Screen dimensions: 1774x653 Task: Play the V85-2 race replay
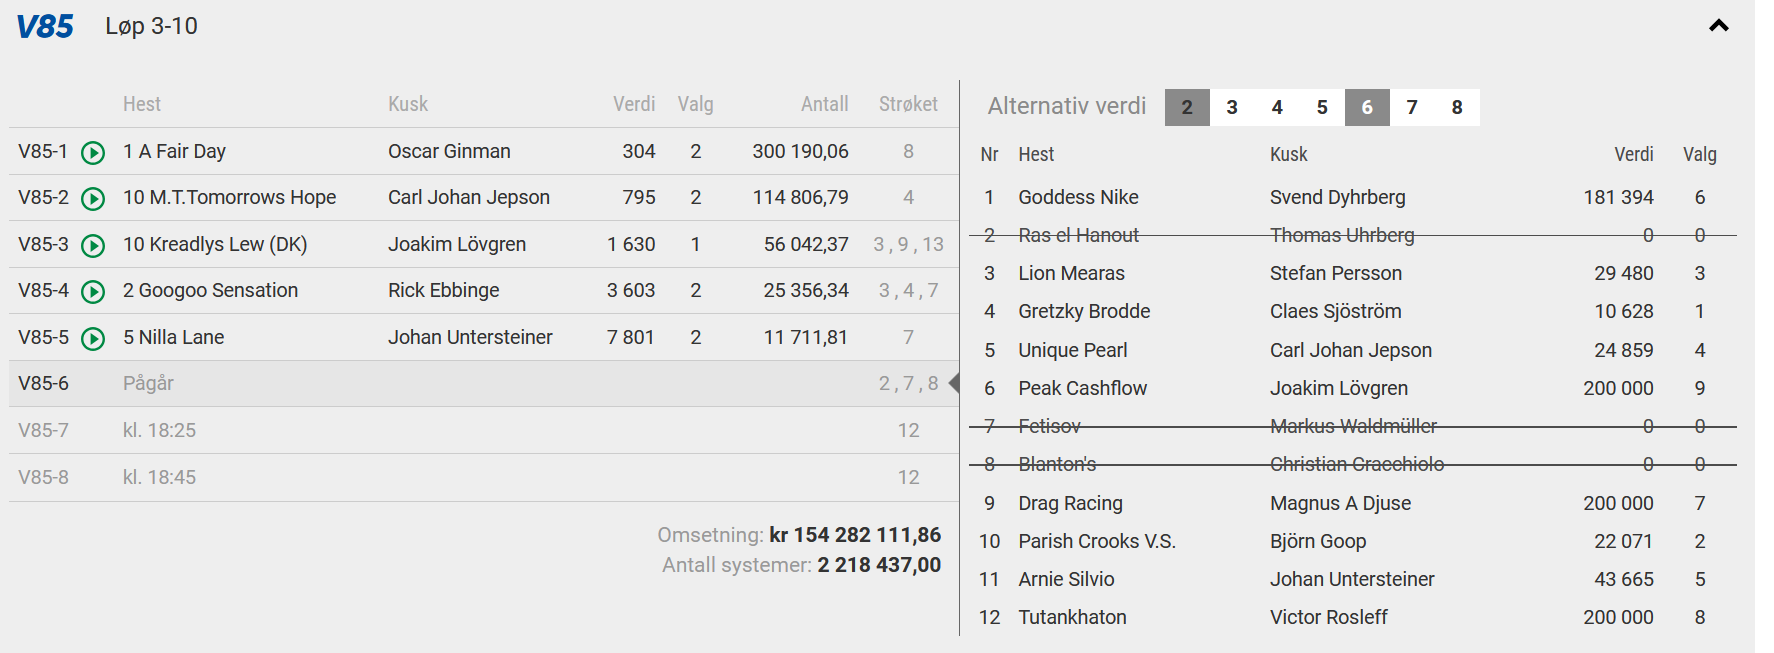click(93, 199)
